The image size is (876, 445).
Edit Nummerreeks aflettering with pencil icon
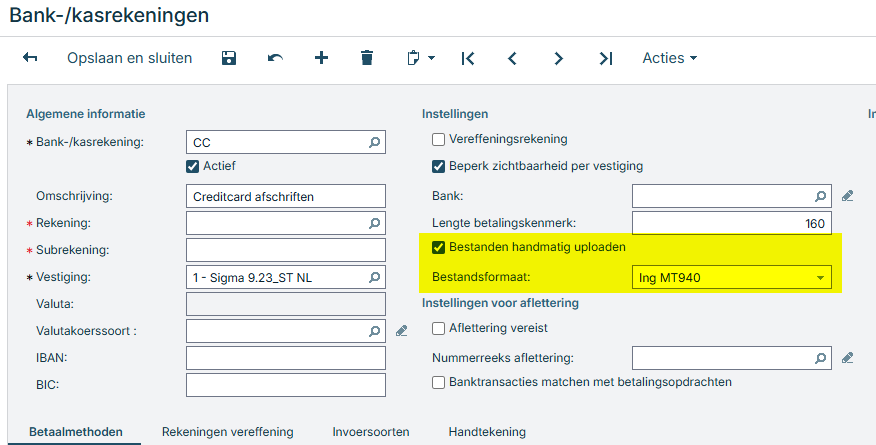click(848, 358)
